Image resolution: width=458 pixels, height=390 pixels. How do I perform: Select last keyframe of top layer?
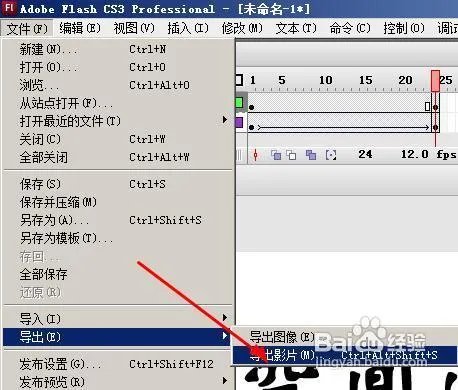(435, 107)
